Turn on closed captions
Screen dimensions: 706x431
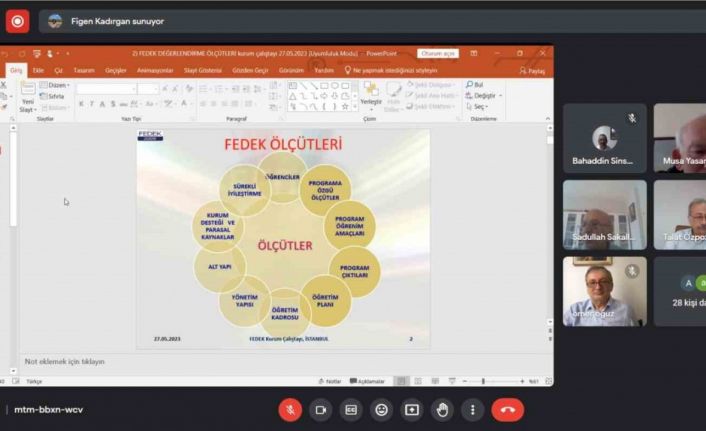point(351,410)
